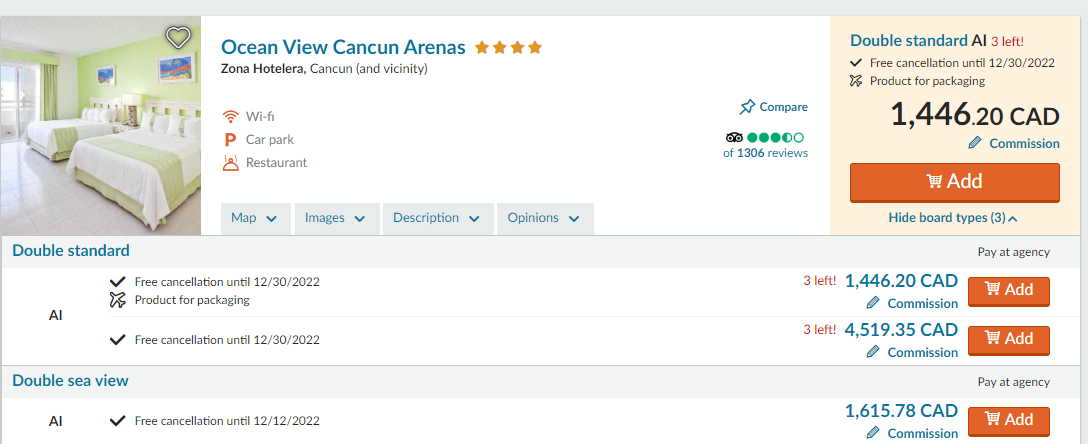This screenshot has height=444, width=1088.
Task: Click the Restaurant amenity icon
Action: (231, 163)
